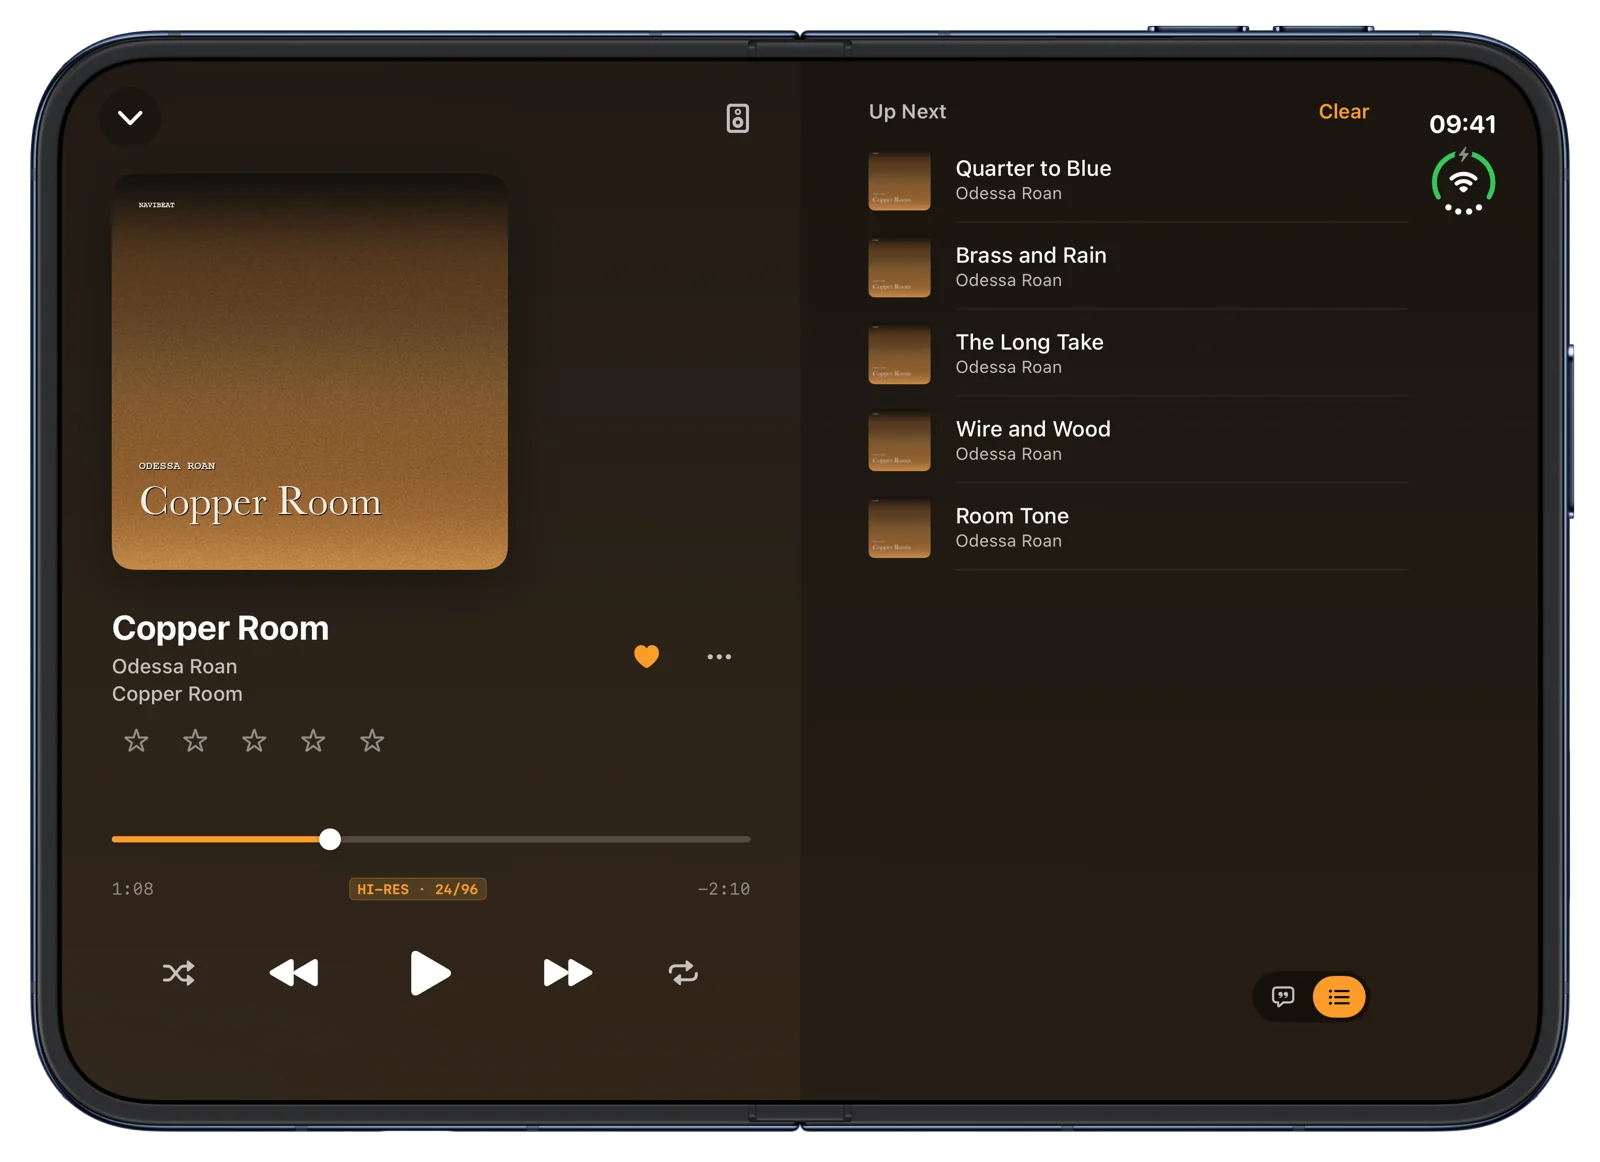Viewport: 1600px width, 1162px height.
Task: Open the Brass and Rain album thumbnail
Action: 899,267
